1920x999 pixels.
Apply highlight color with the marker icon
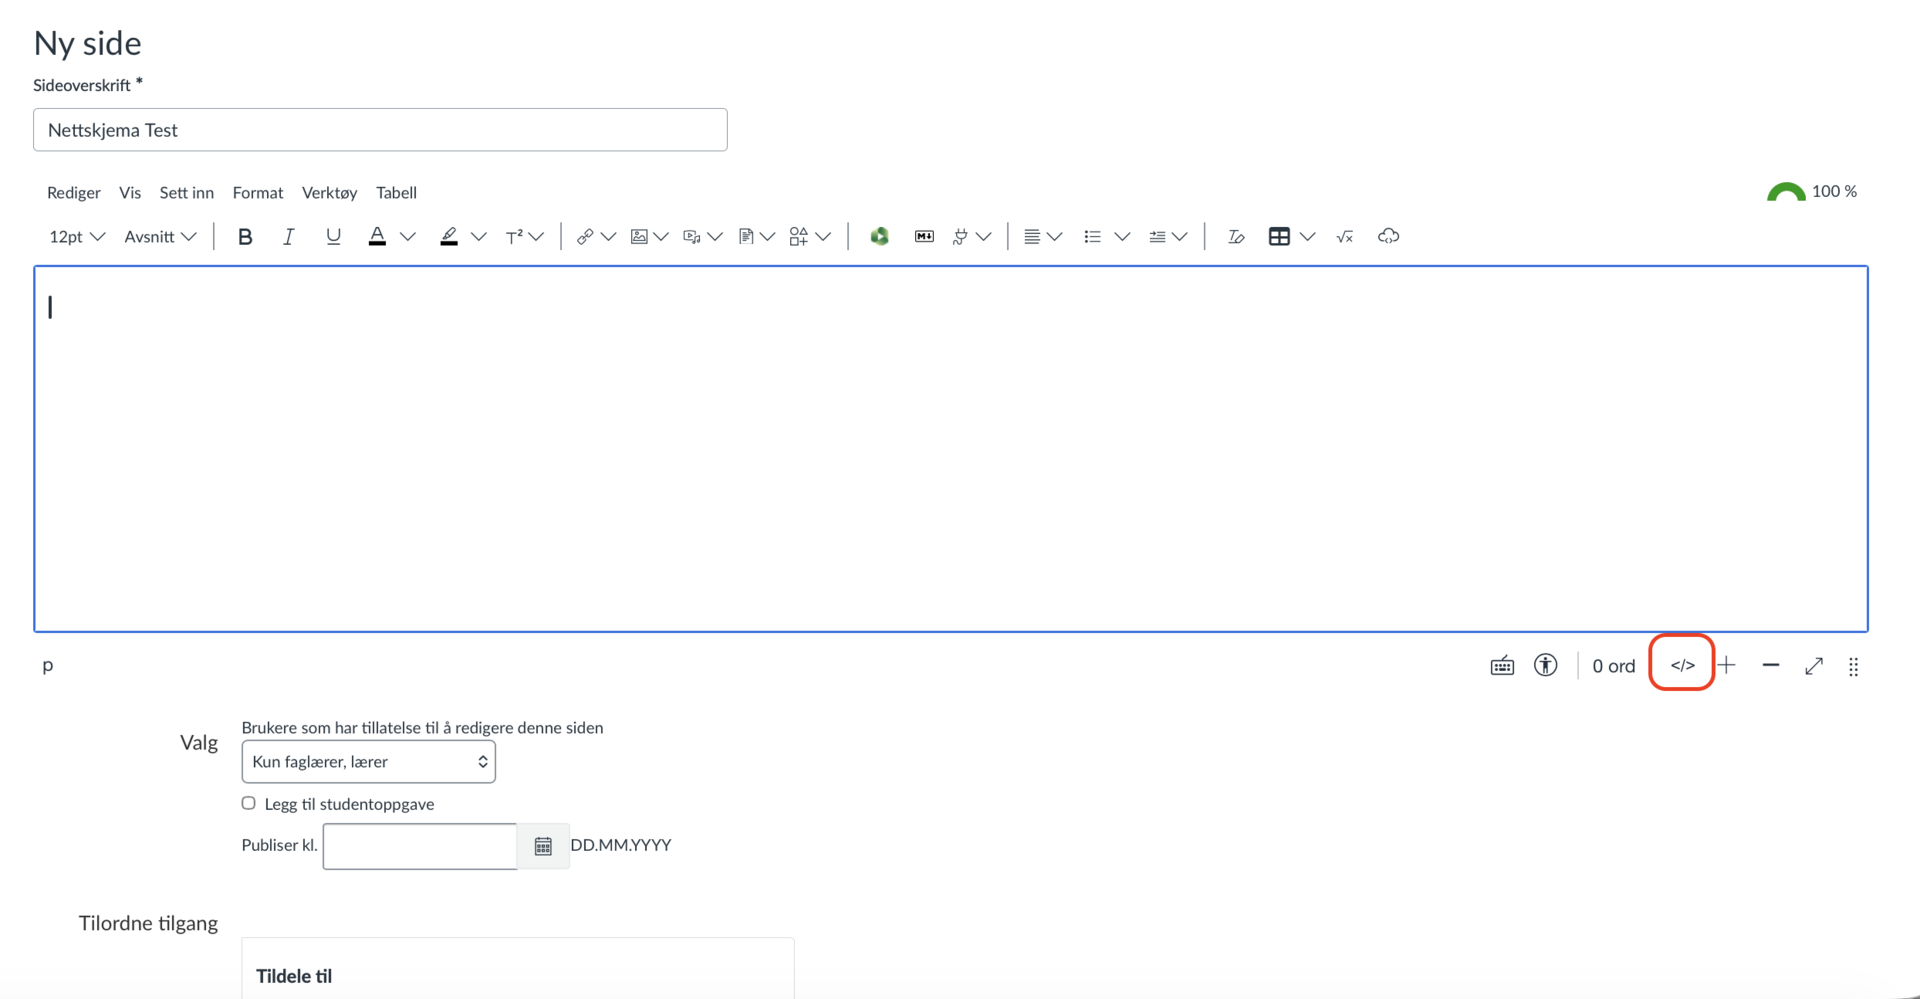tap(449, 237)
